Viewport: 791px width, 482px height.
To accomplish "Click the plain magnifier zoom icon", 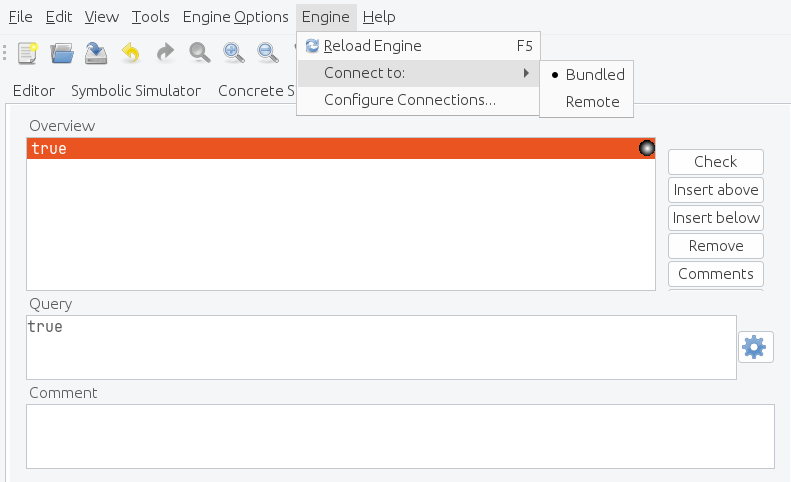I will pyautogui.click(x=200, y=52).
